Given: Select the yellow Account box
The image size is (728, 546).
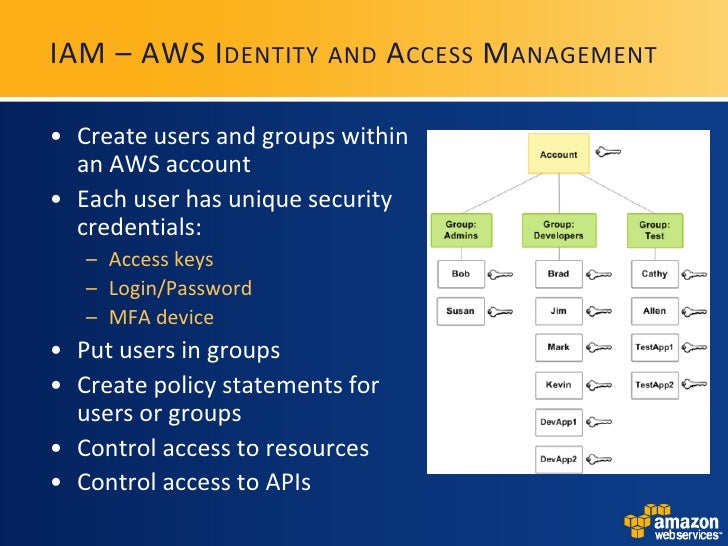Looking at the screenshot, I should (559, 154).
